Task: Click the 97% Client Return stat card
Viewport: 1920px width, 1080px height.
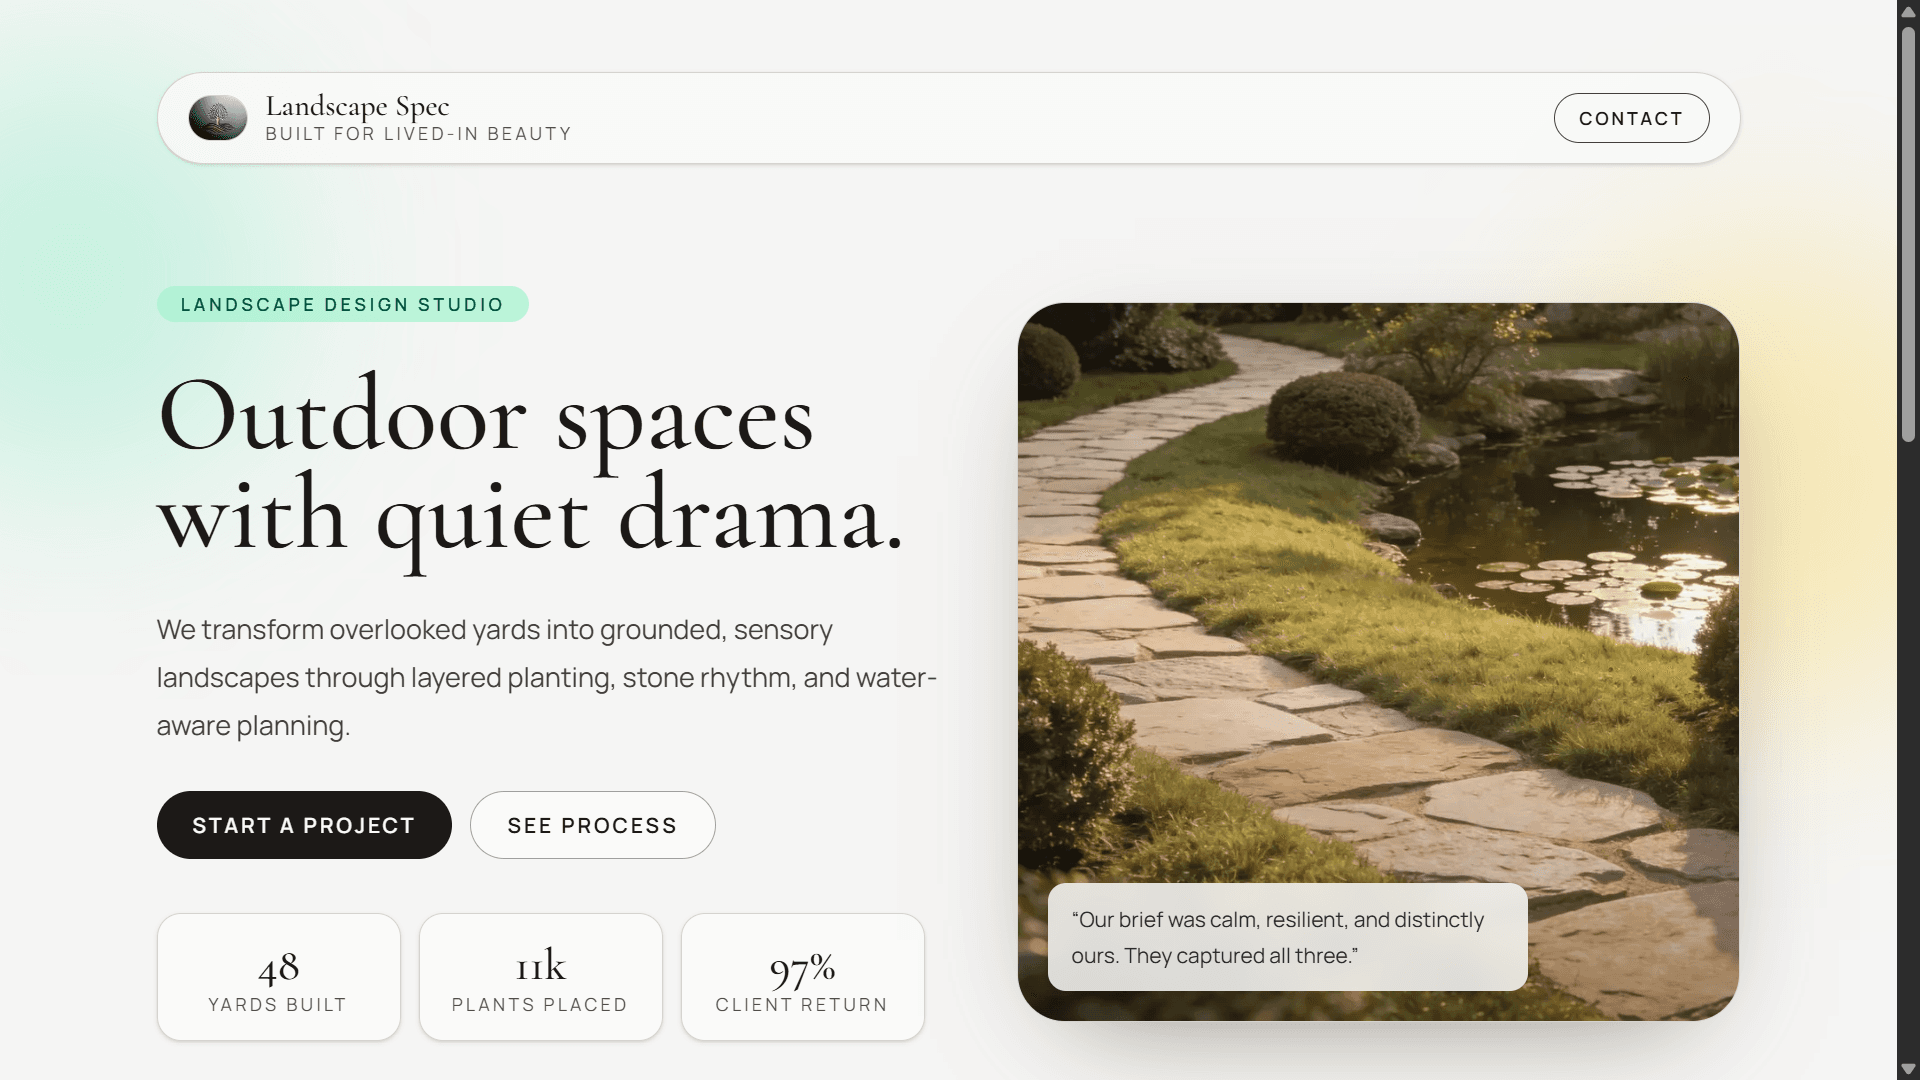Action: coord(803,977)
